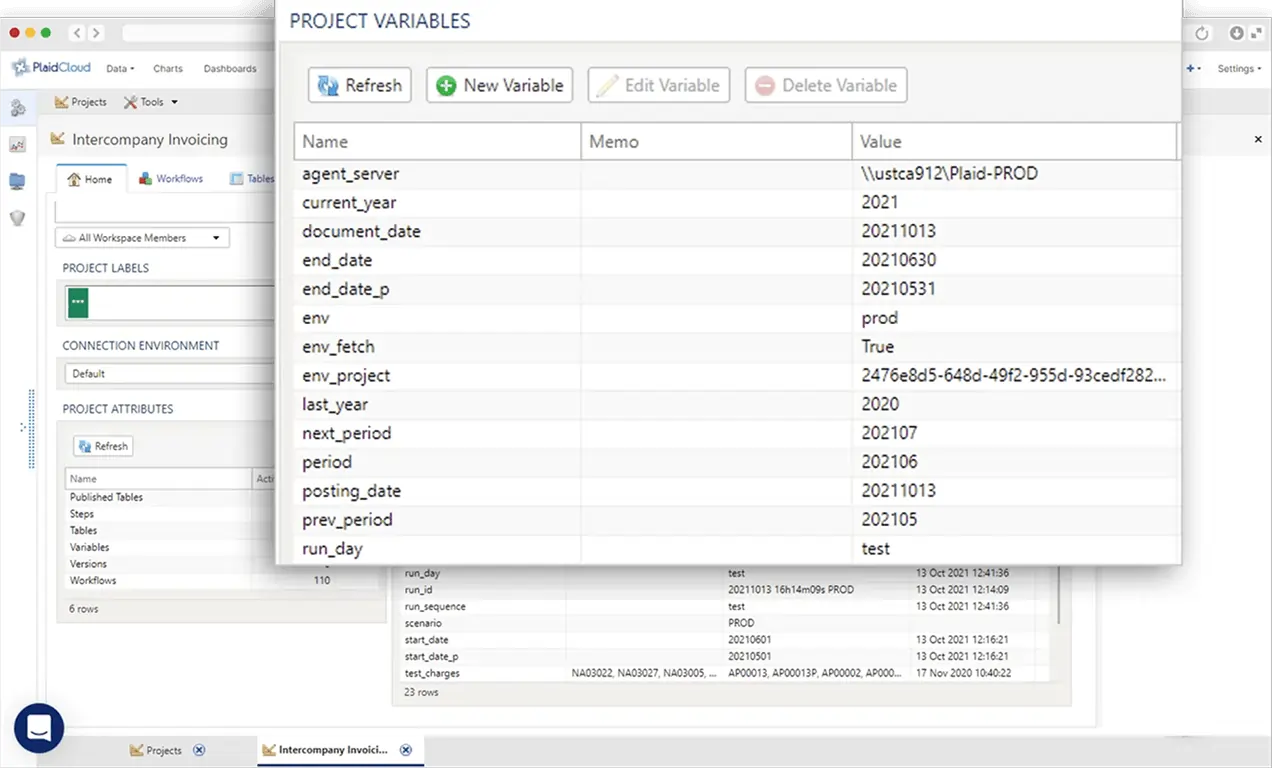Click the browser resize window icon
1272x768 pixels.
1255,33
